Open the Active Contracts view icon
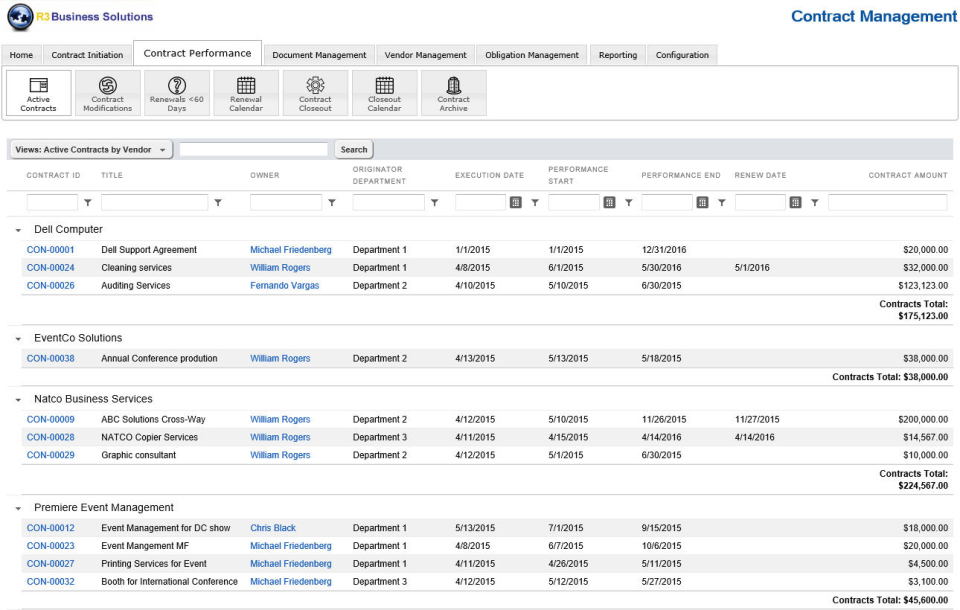 tap(38, 93)
